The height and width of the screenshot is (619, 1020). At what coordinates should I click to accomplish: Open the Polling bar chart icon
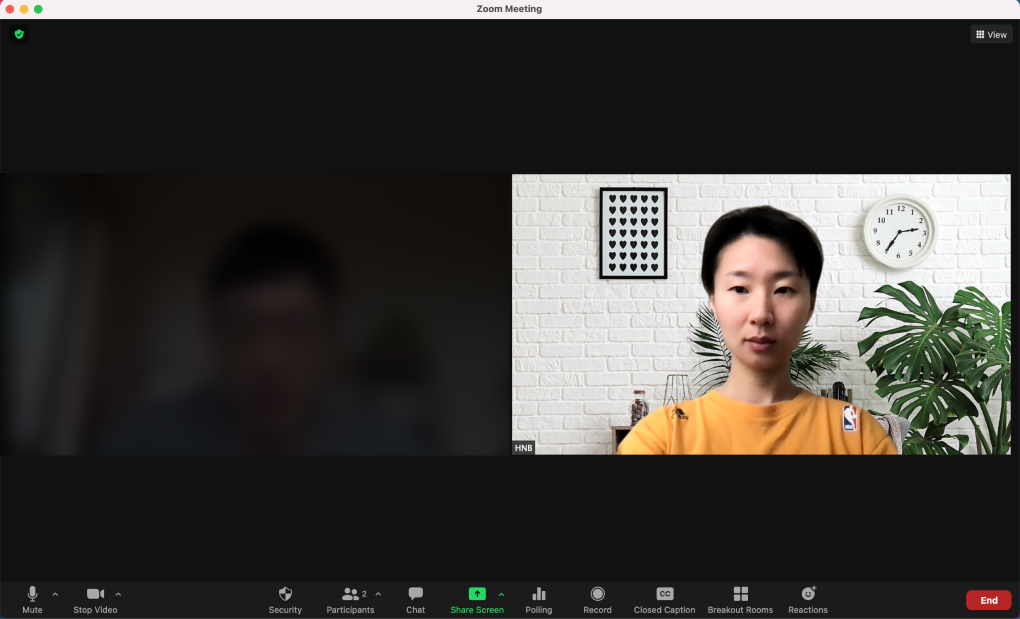coord(538,594)
